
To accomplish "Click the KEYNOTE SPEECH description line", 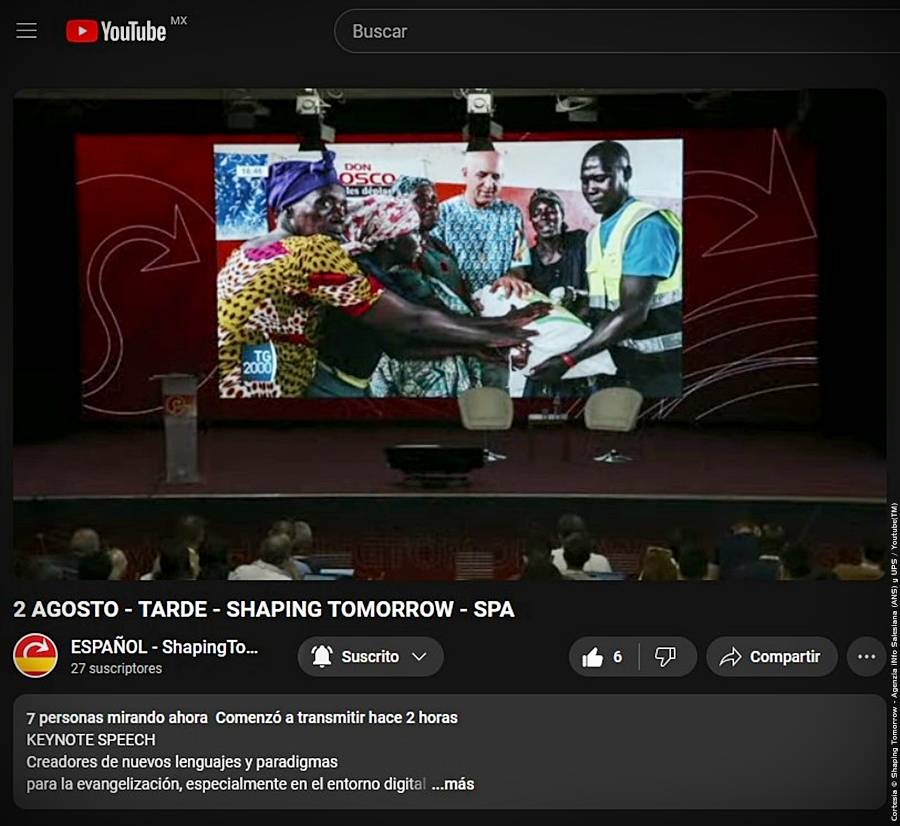I will [x=91, y=740].
